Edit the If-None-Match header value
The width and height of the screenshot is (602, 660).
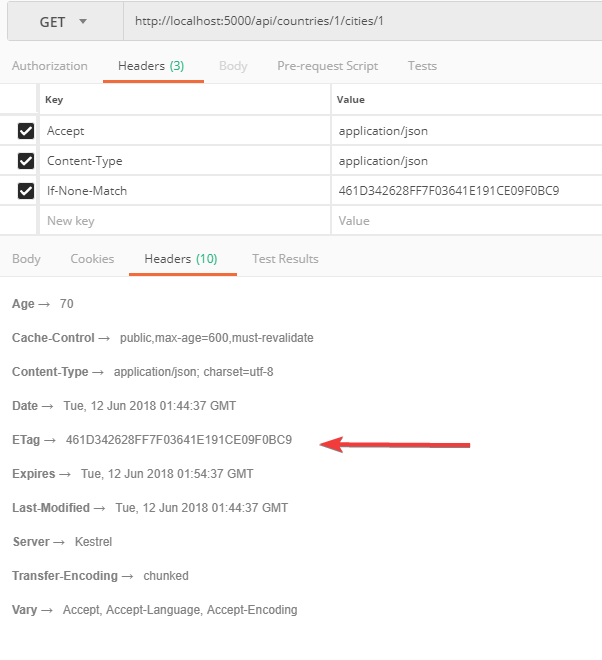click(465, 191)
